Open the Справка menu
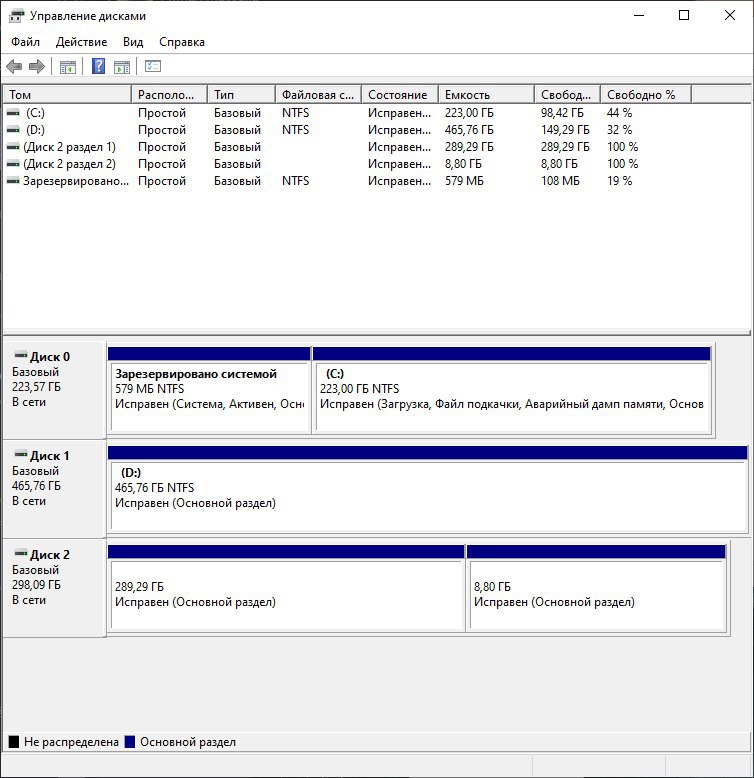This screenshot has width=754, height=778. tap(182, 42)
